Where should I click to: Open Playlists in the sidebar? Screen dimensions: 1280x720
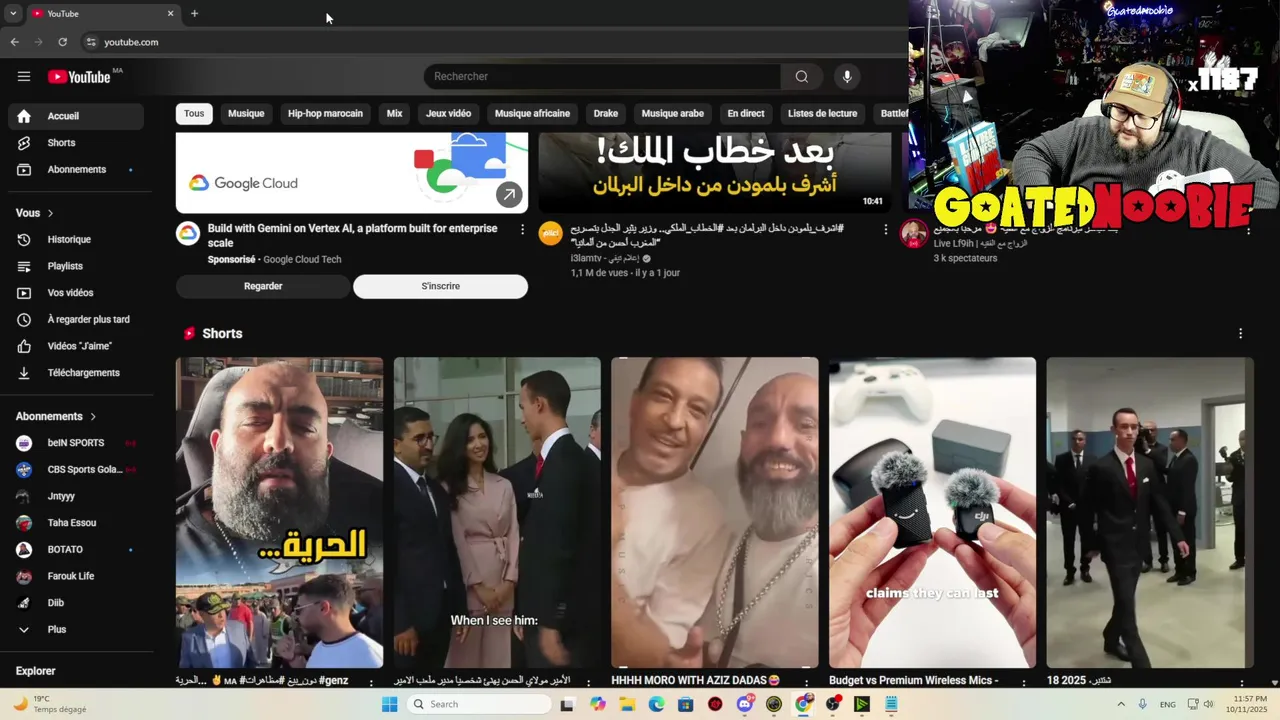point(76,266)
